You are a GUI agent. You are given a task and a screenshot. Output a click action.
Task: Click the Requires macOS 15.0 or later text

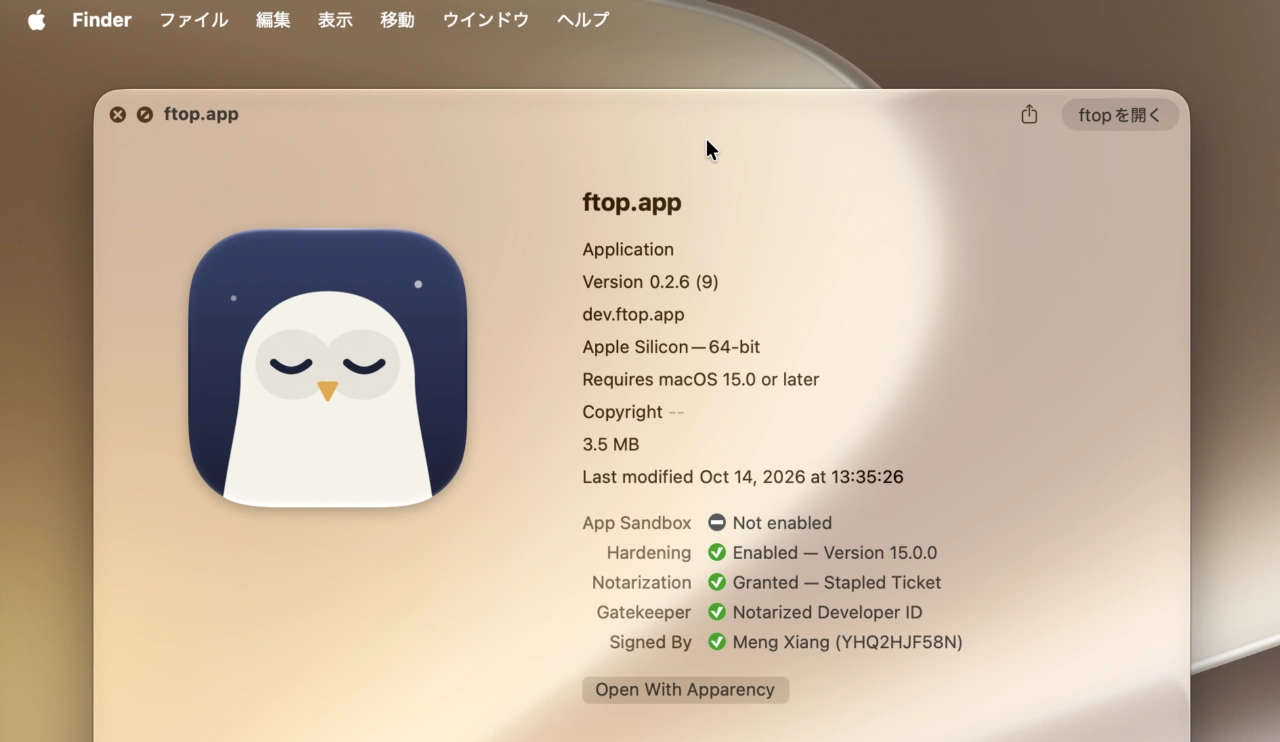tap(701, 380)
